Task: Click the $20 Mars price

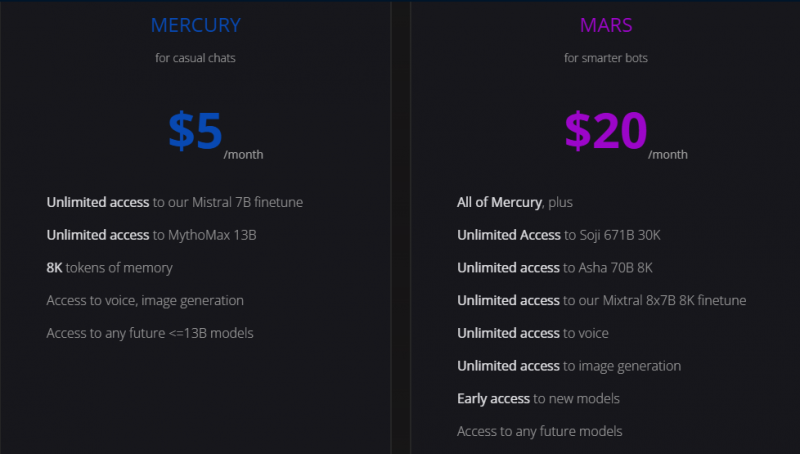Action: click(x=606, y=131)
